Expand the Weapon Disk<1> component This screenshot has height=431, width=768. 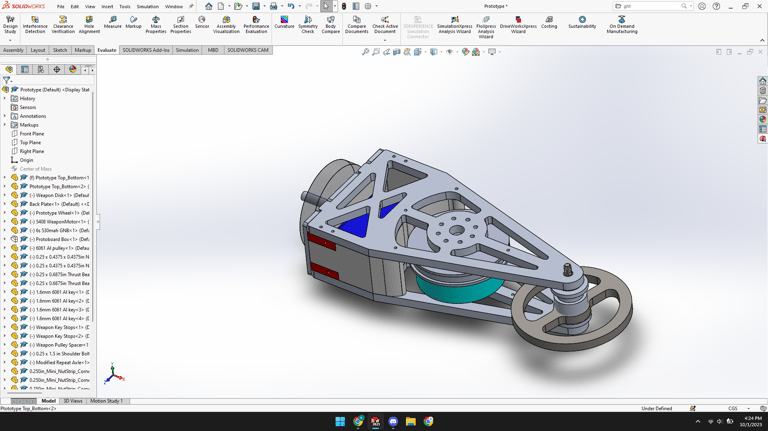(x=5, y=195)
